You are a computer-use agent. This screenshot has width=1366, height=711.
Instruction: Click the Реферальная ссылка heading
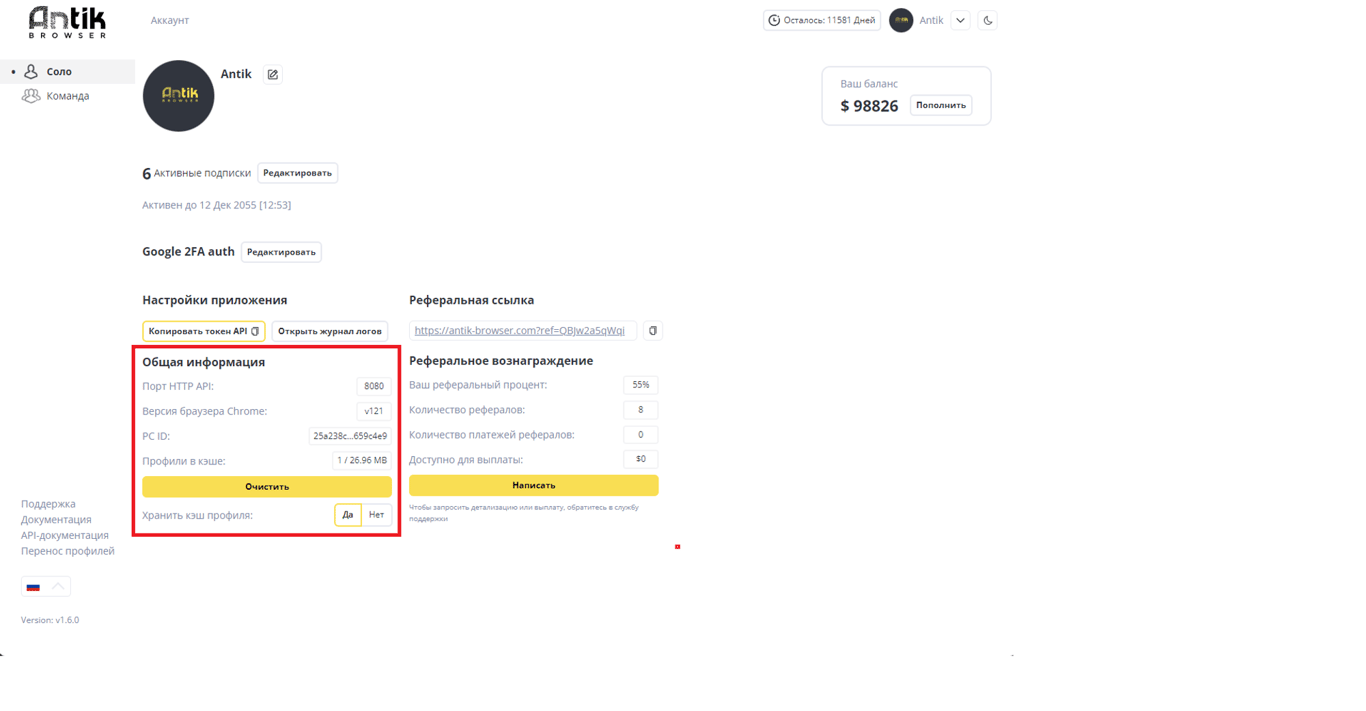(472, 300)
